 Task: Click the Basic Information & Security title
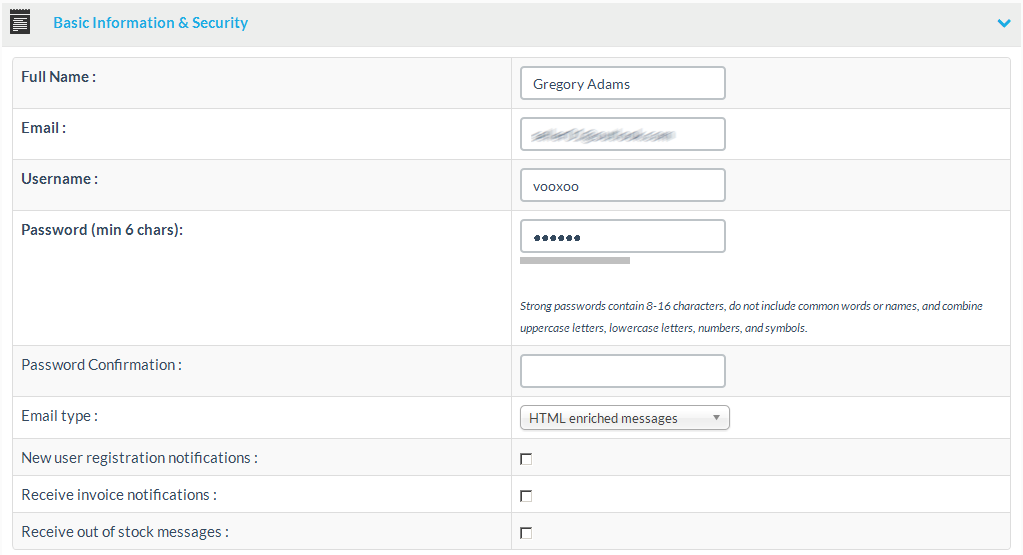(x=150, y=23)
